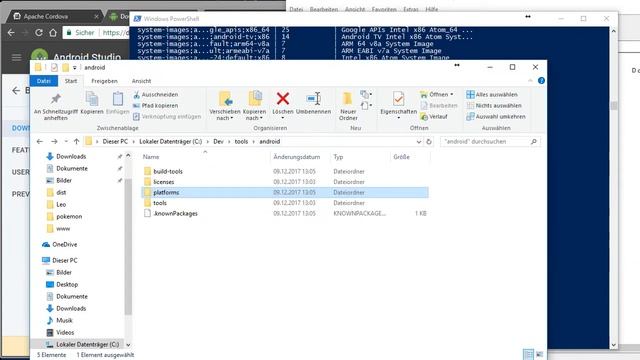640x360 pixels.
Task: Click Verlauf in the ribbon
Action: coord(434,116)
